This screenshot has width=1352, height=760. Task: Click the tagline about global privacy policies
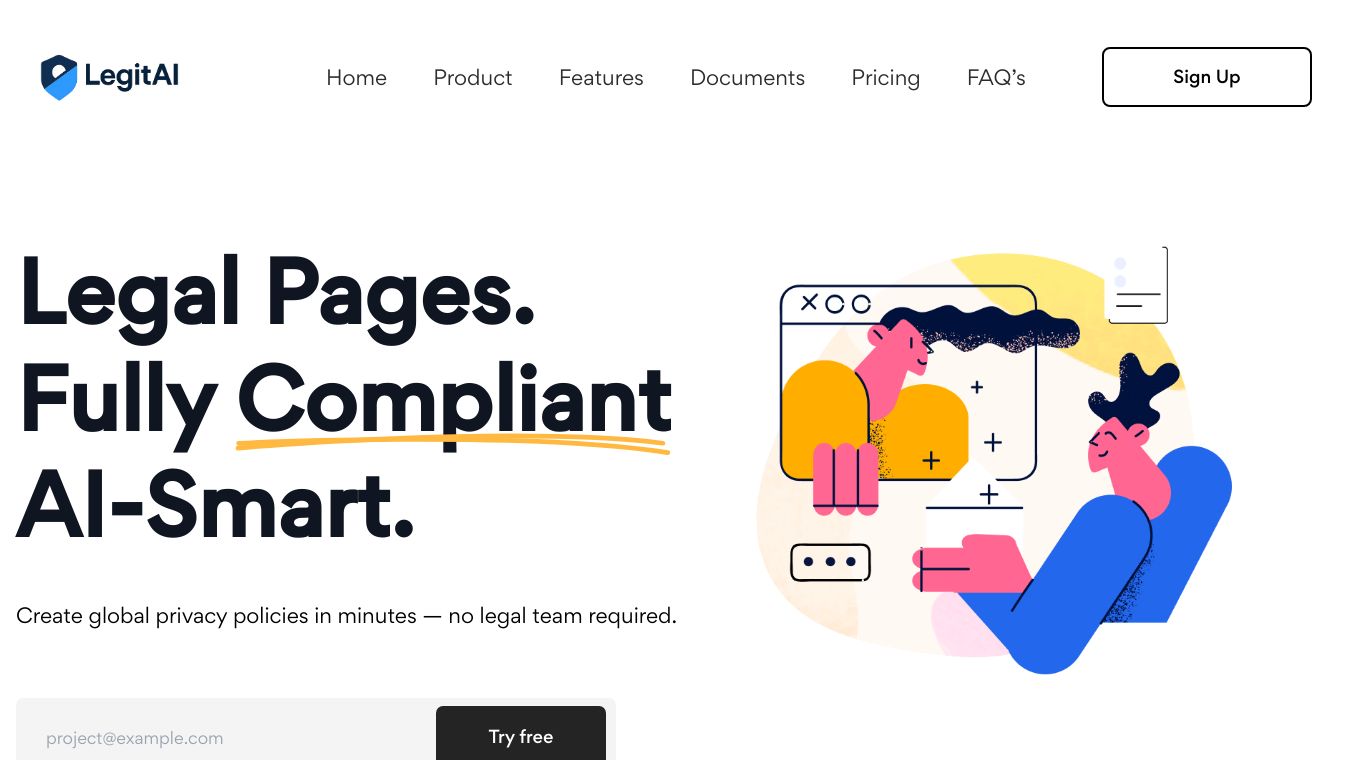[x=346, y=616]
